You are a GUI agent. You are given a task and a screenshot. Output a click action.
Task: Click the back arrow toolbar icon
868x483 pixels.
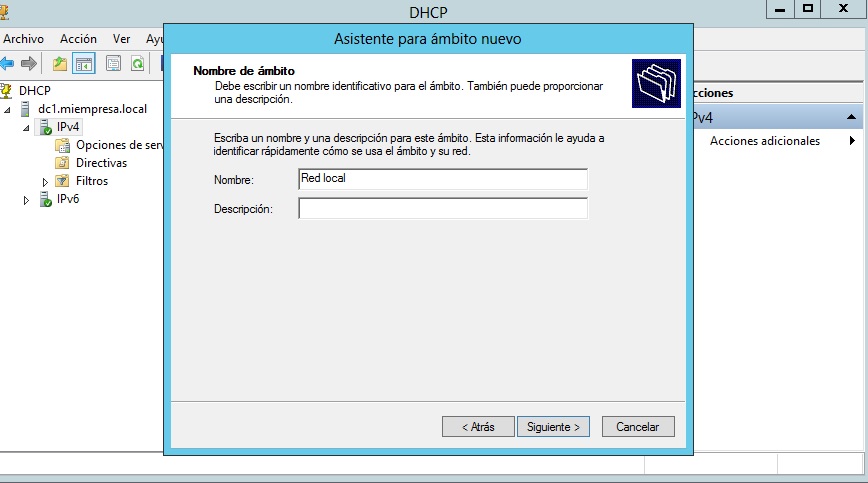8,64
